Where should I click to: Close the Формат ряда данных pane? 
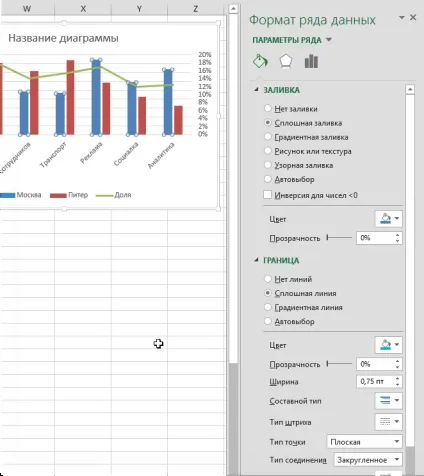413,17
